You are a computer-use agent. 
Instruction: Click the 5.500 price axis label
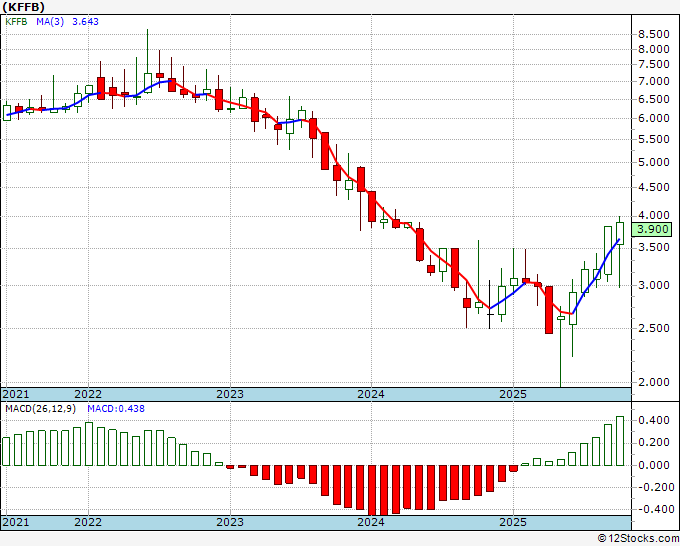(x=654, y=139)
